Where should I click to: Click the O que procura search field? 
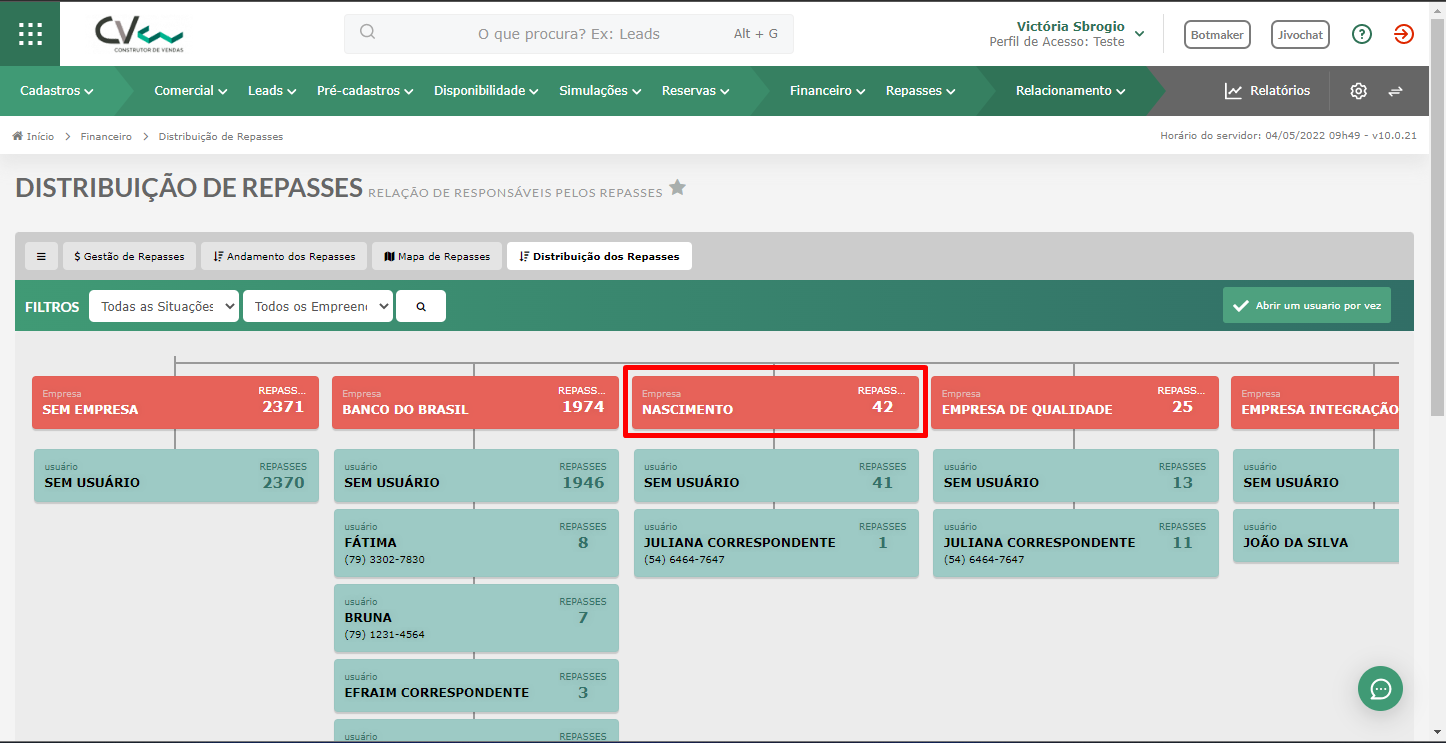point(569,33)
